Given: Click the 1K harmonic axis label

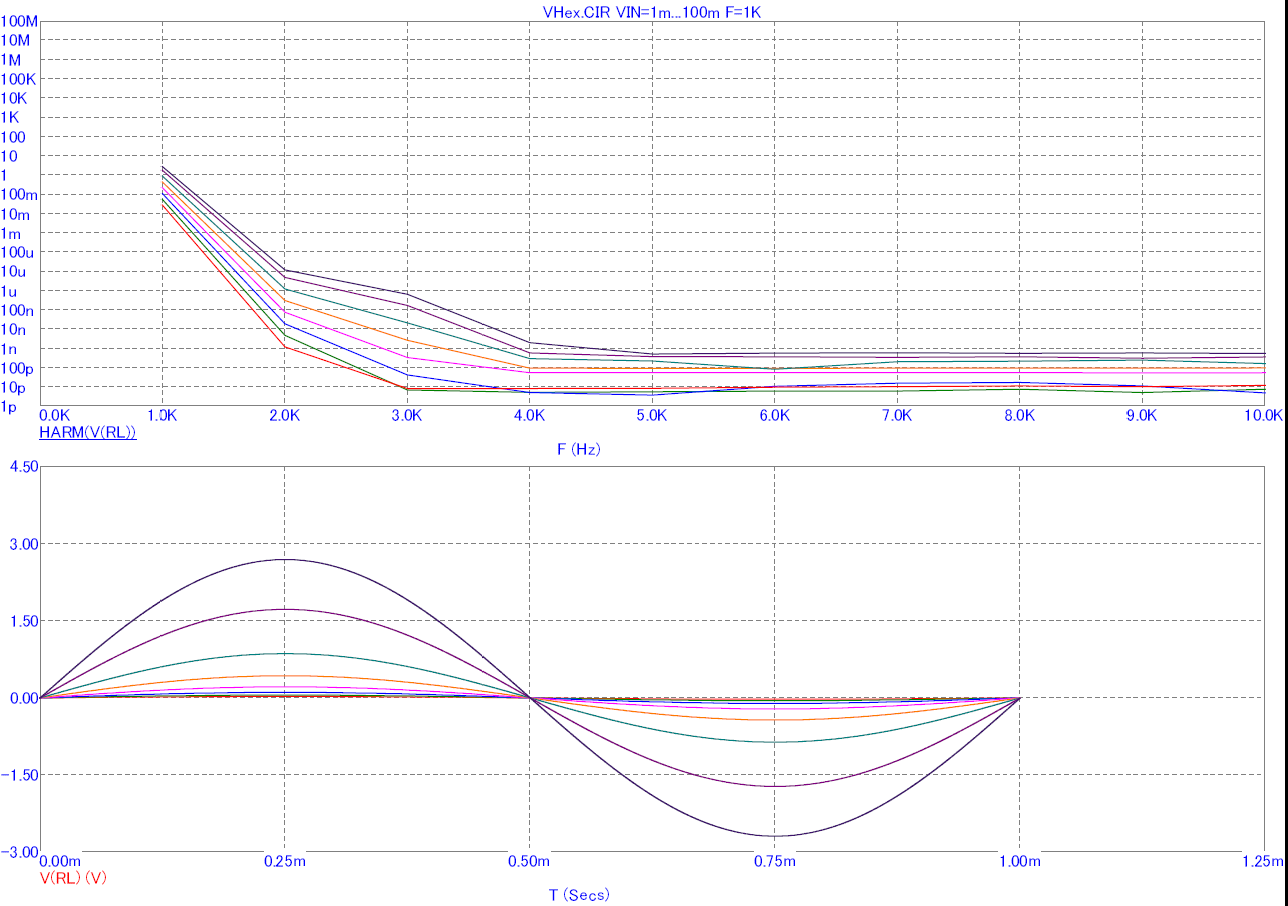Looking at the screenshot, I should pyautogui.click(x=11, y=117).
